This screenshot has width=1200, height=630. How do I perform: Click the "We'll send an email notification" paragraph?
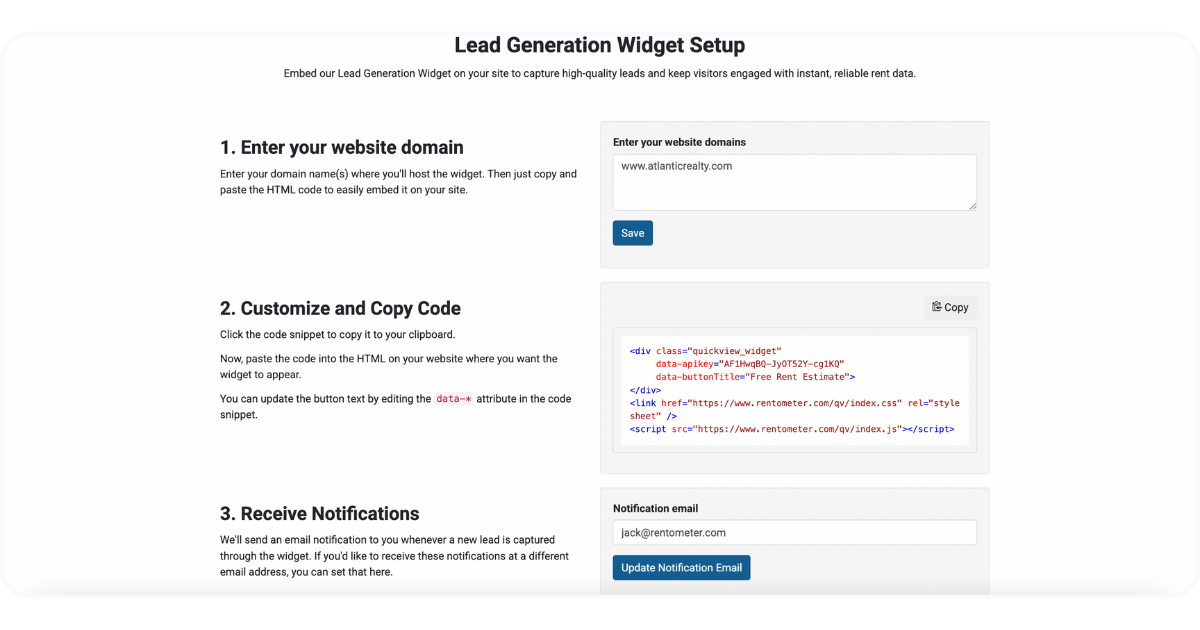[394, 556]
